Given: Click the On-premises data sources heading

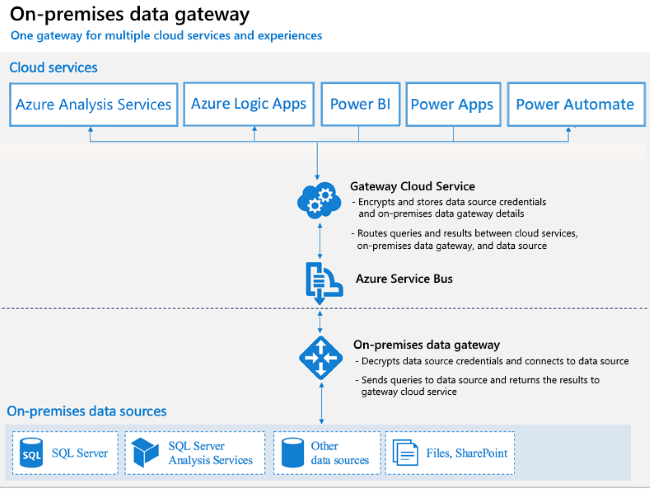Looking at the screenshot, I should tap(87, 411).
